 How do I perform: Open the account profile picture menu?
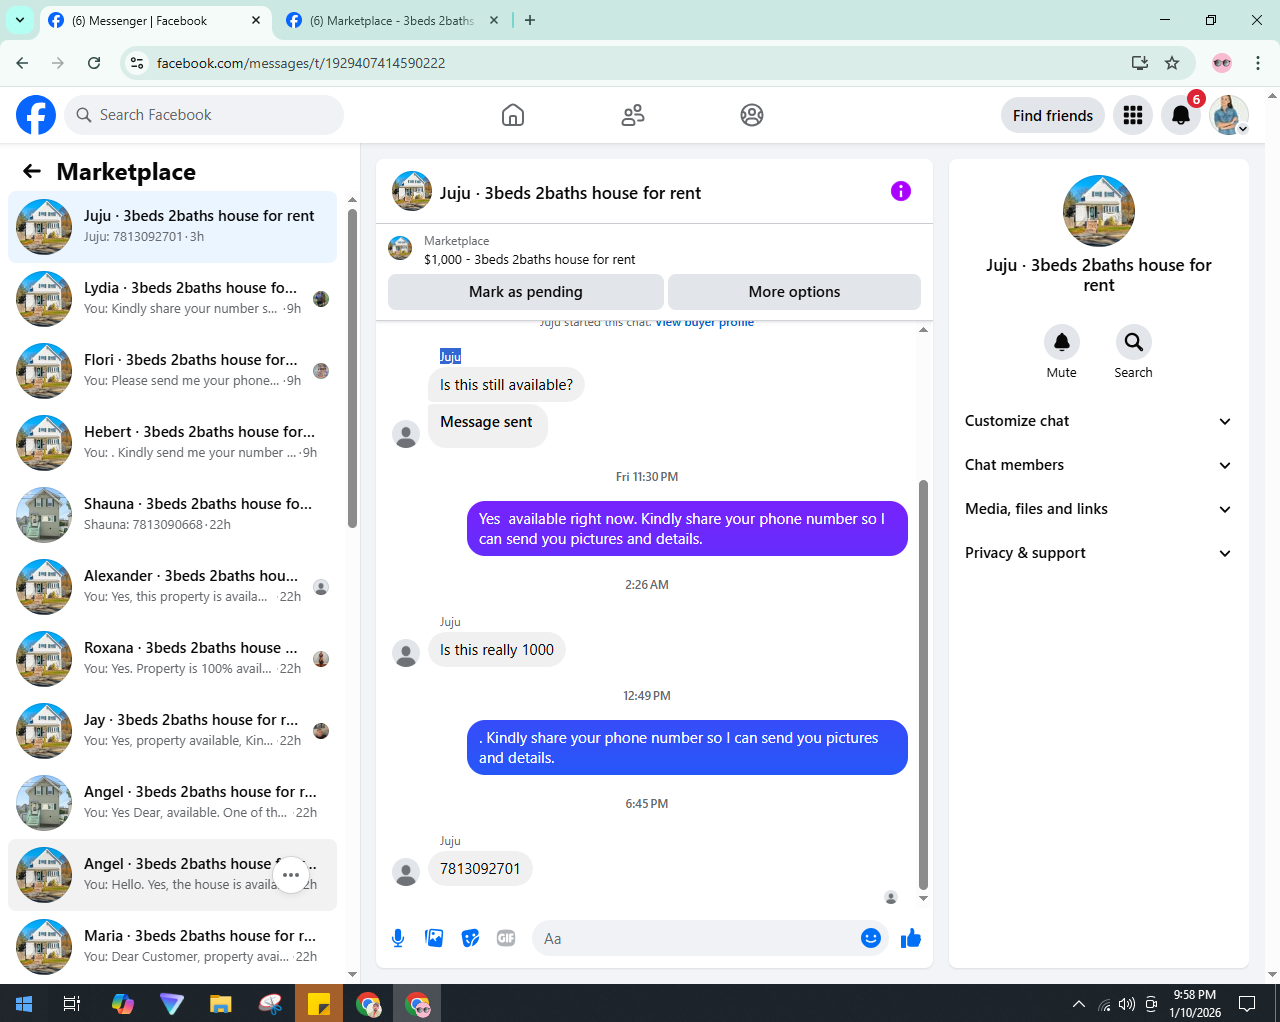(x=1229, y=115)
